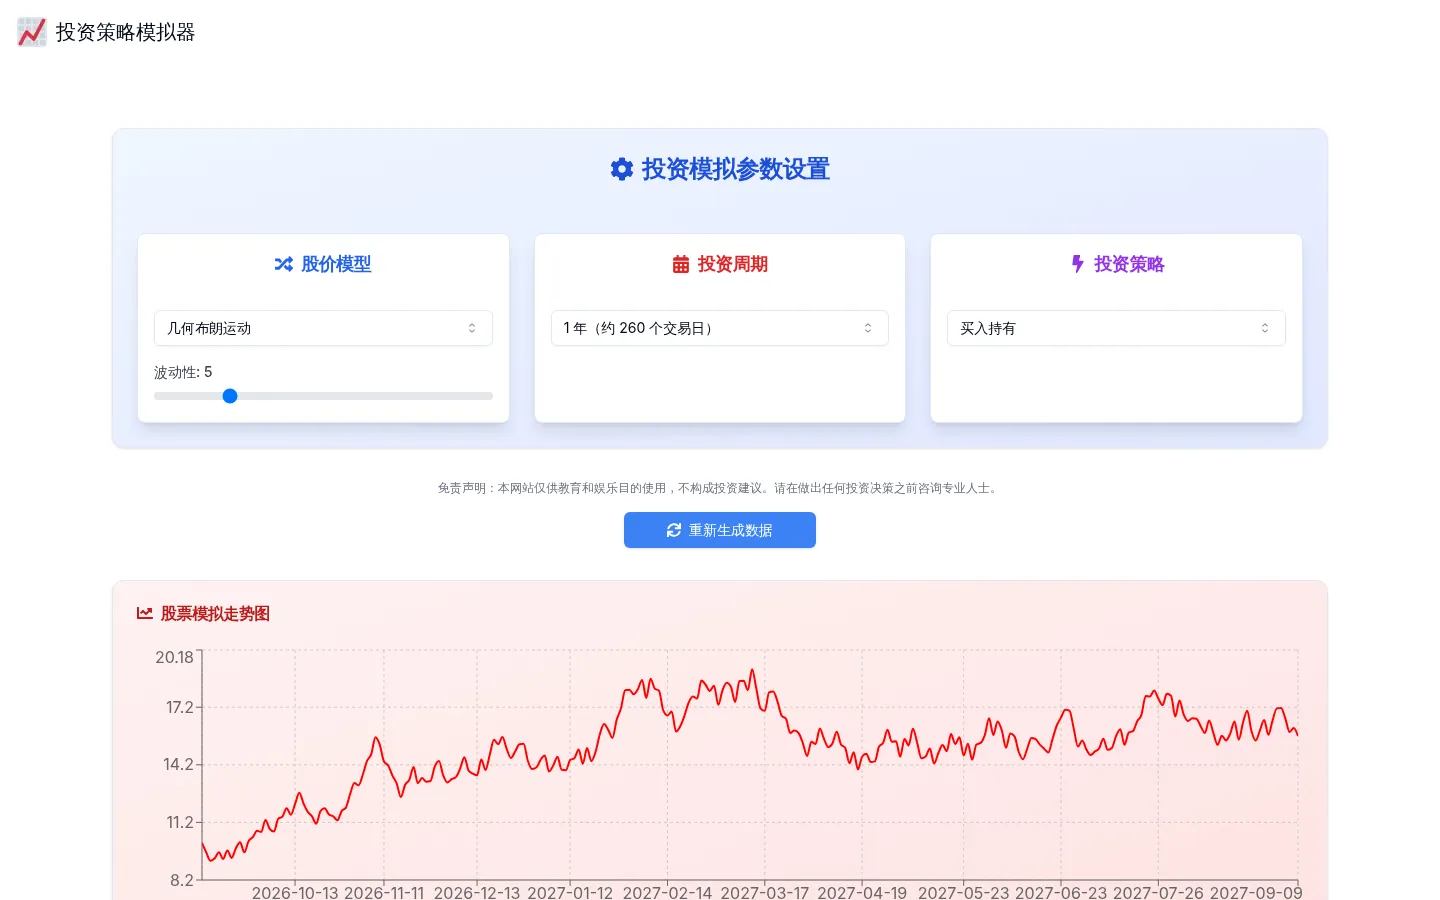Viewport: 1440px width, 900px height.
Task: Click the 股票模拟走势图 chart heading
Action: 215,613
